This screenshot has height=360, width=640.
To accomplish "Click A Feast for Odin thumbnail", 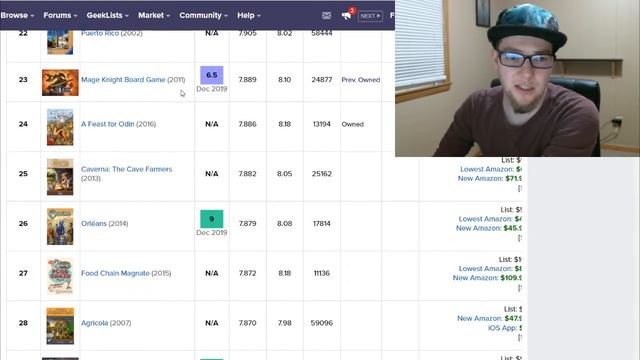I will tap(60, 127).
